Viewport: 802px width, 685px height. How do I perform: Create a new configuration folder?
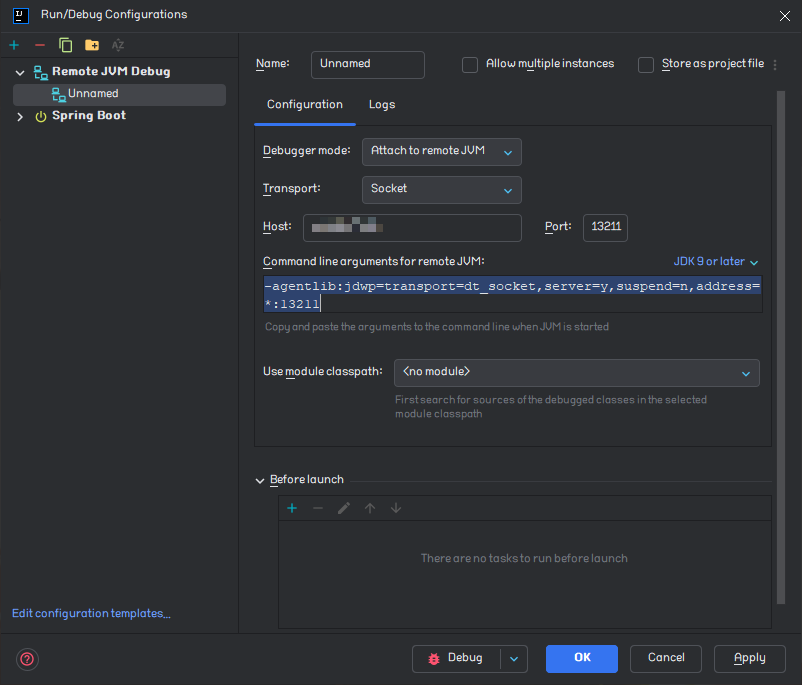coord(92,45)
